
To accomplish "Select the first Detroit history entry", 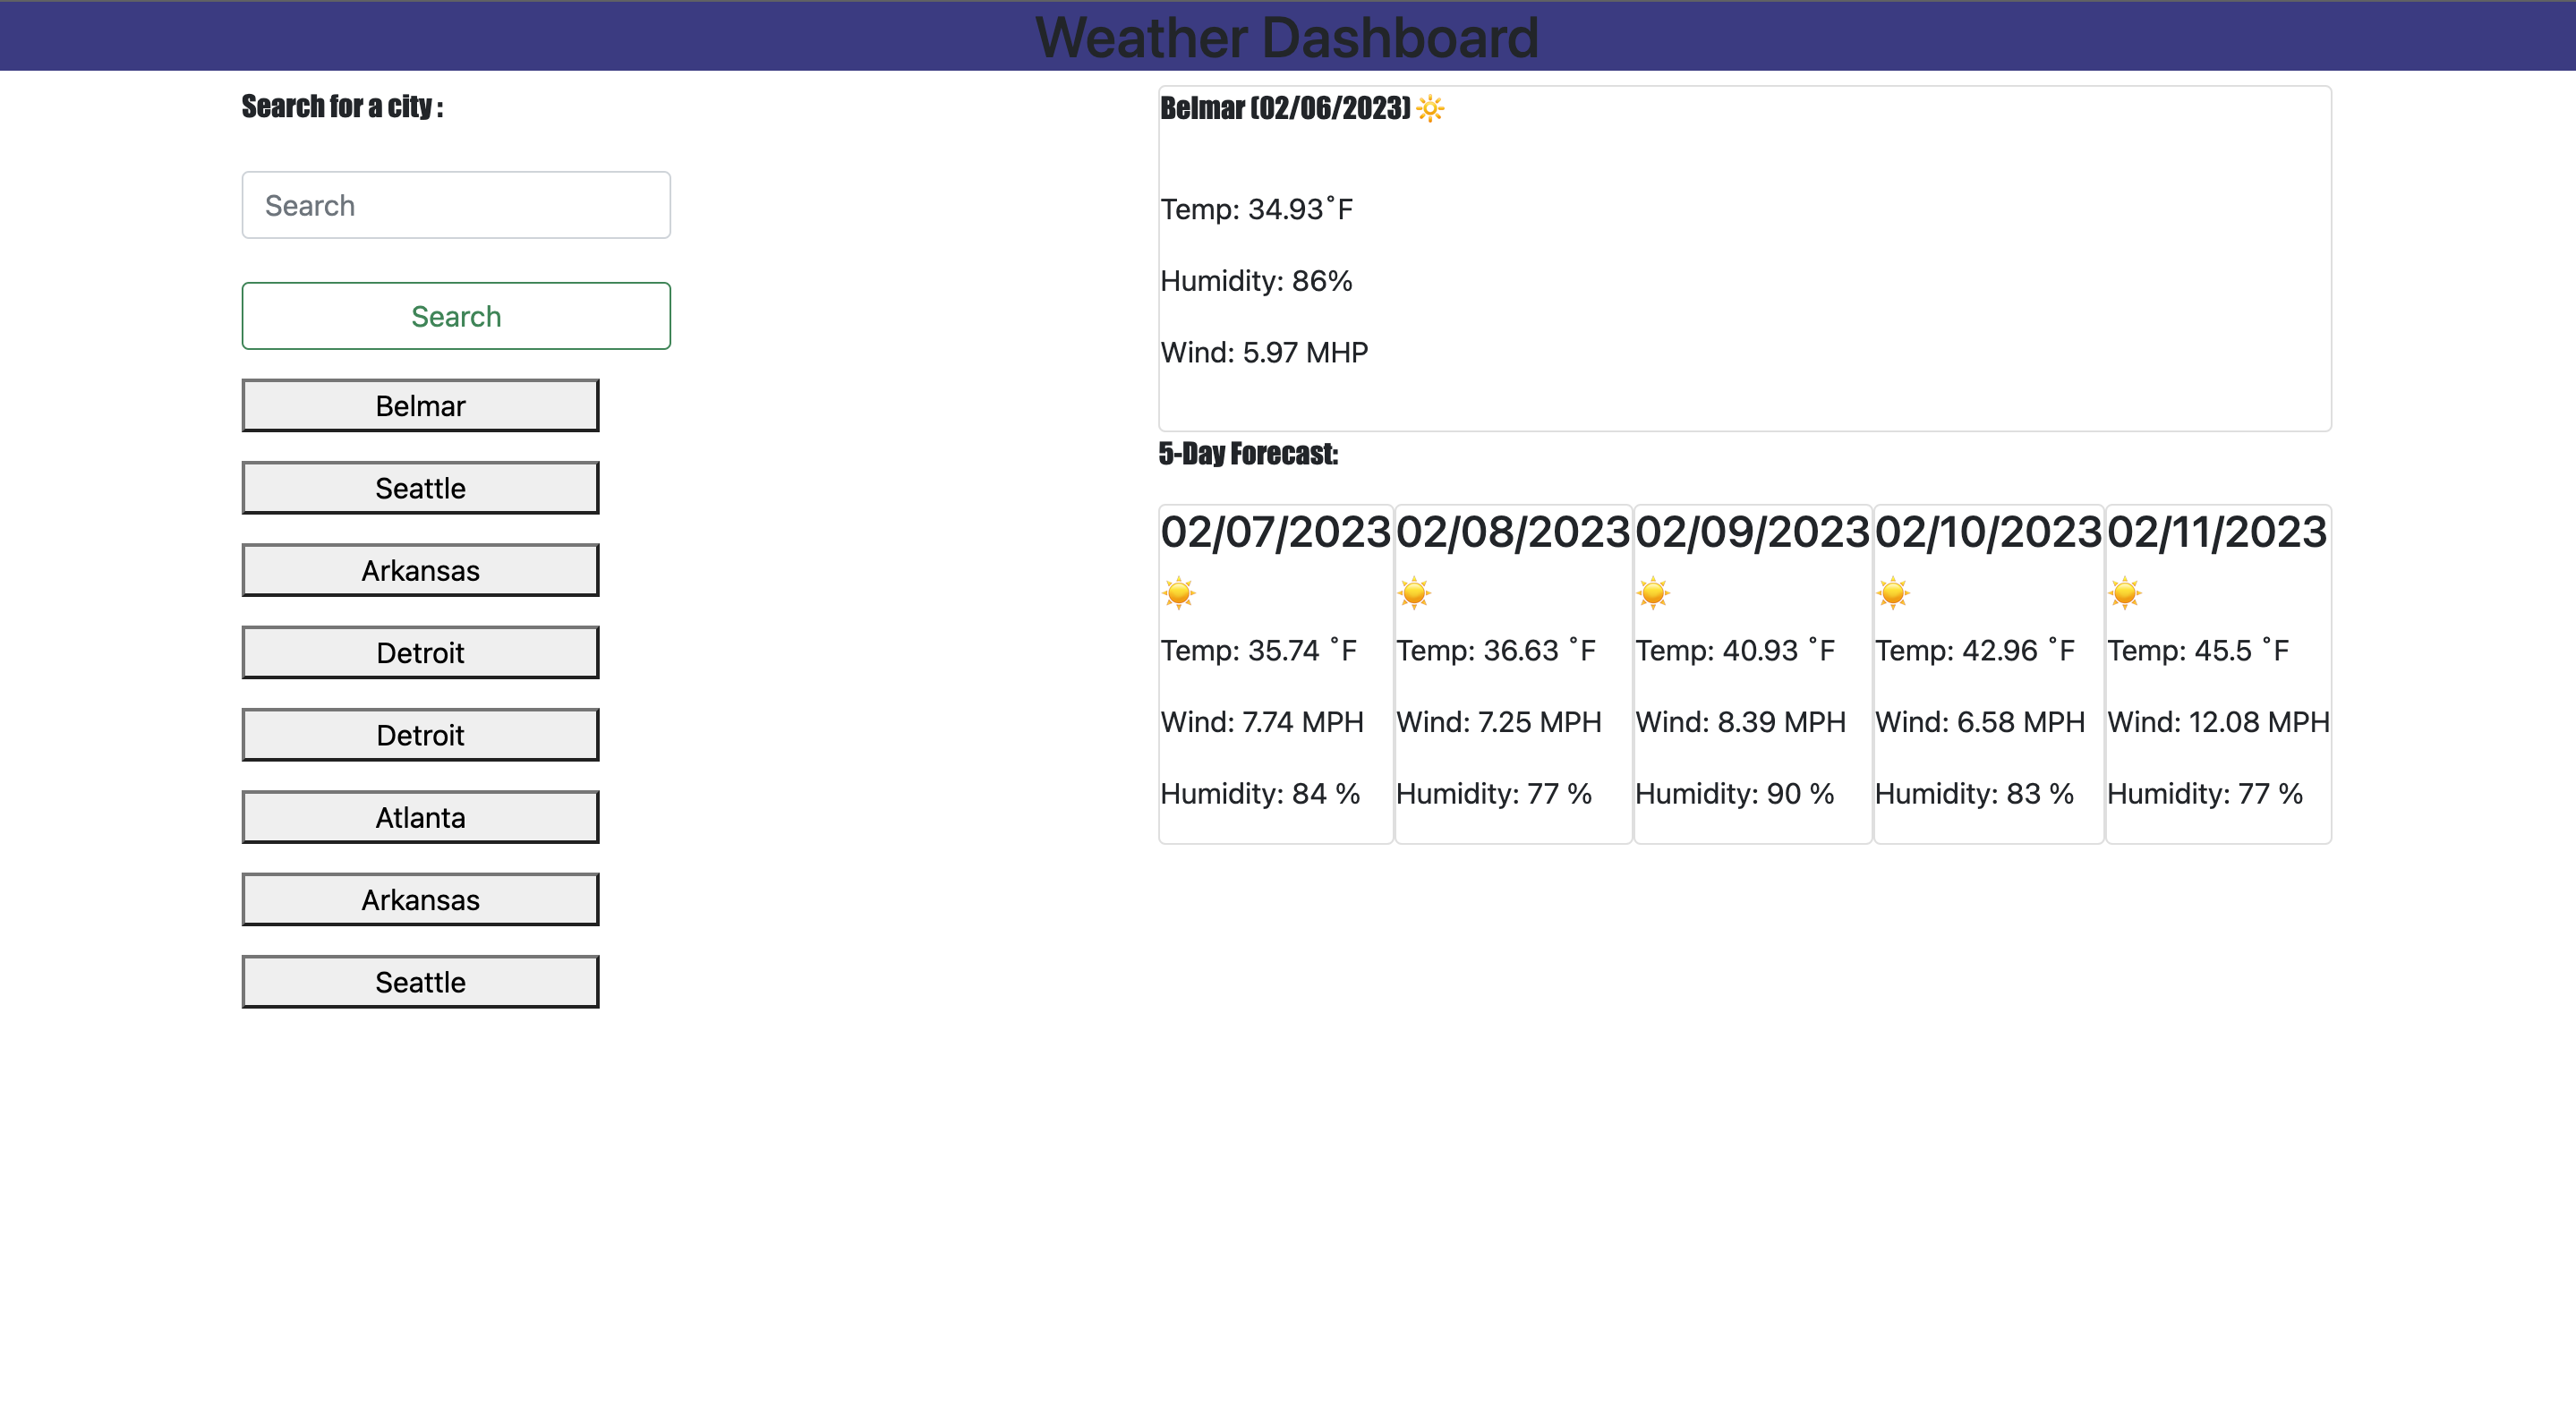I will click(420, 652).
